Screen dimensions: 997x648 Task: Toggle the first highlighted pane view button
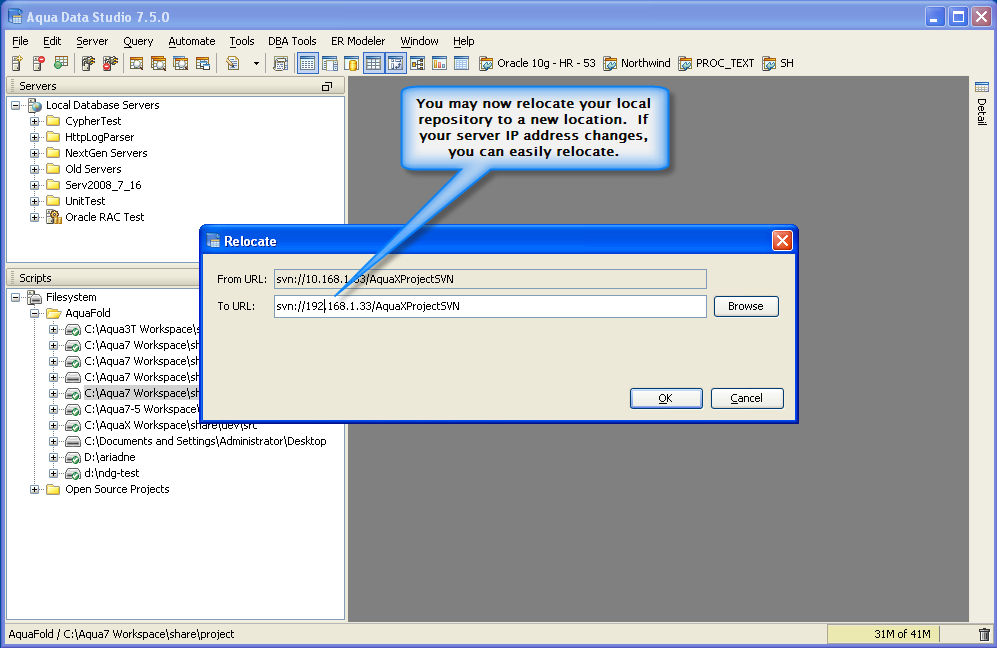coord(308,63)
